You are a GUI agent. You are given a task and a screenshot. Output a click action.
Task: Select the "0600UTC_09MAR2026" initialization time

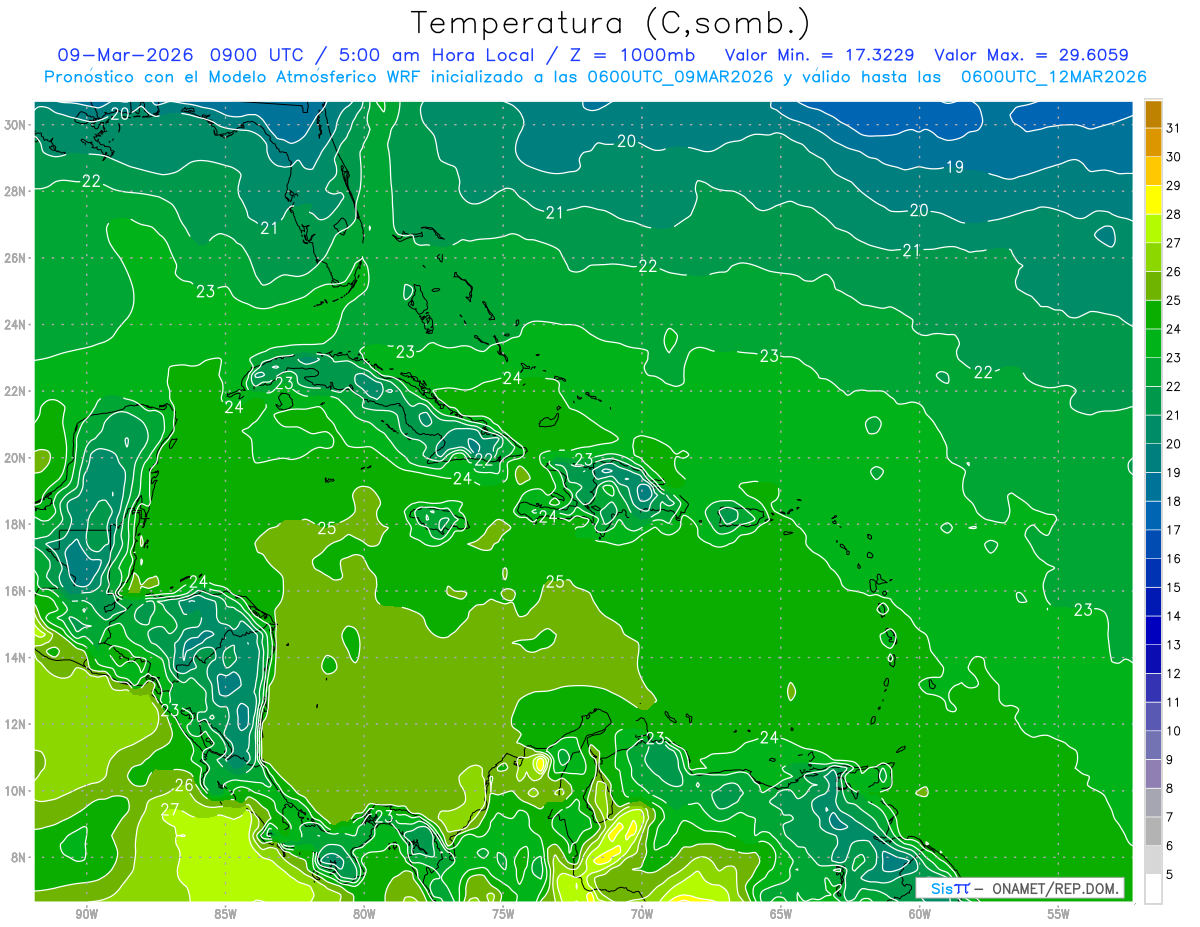[x=679, y=76]
